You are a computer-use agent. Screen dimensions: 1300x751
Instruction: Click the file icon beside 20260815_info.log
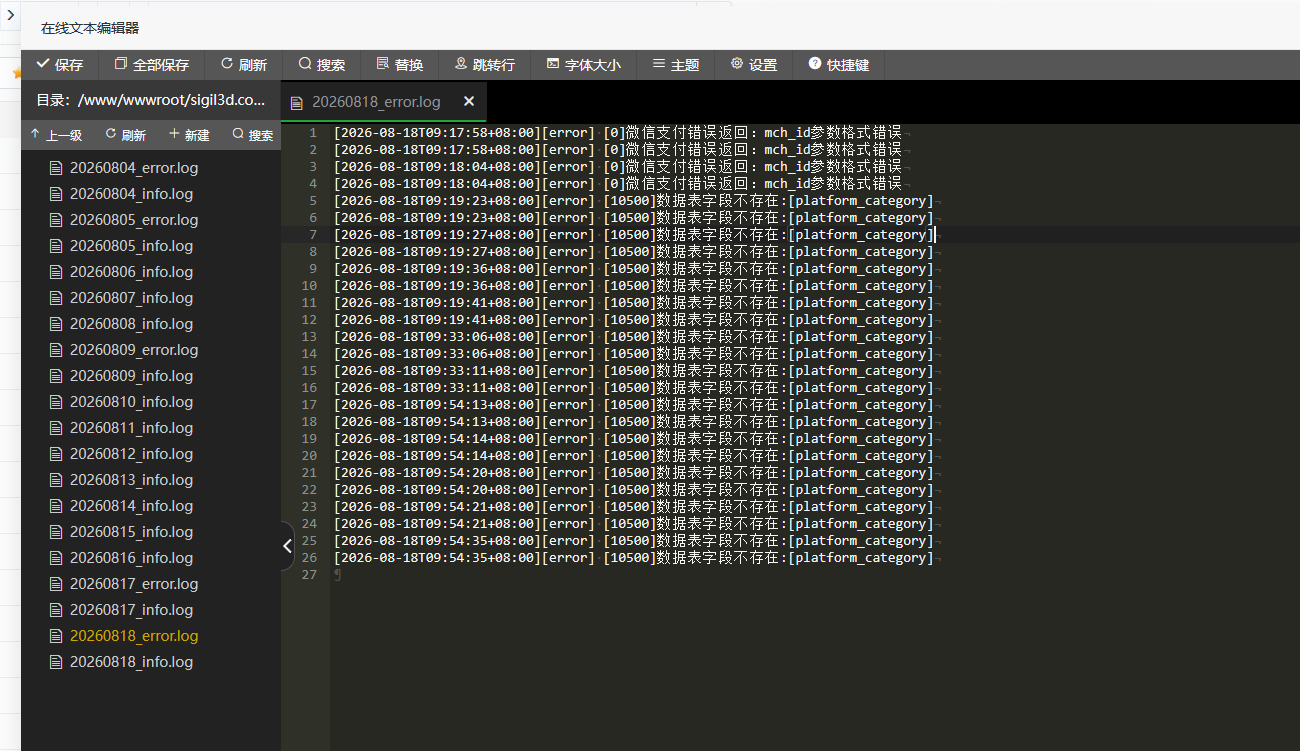coord(56,532)
